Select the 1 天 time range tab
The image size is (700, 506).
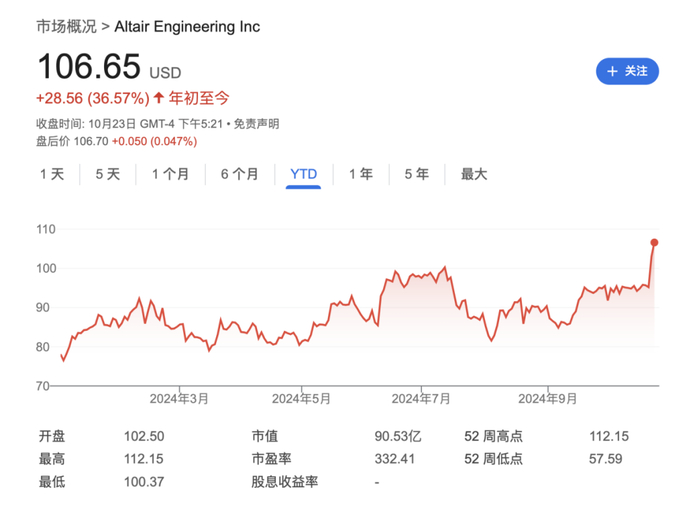[x=52, y=174]
